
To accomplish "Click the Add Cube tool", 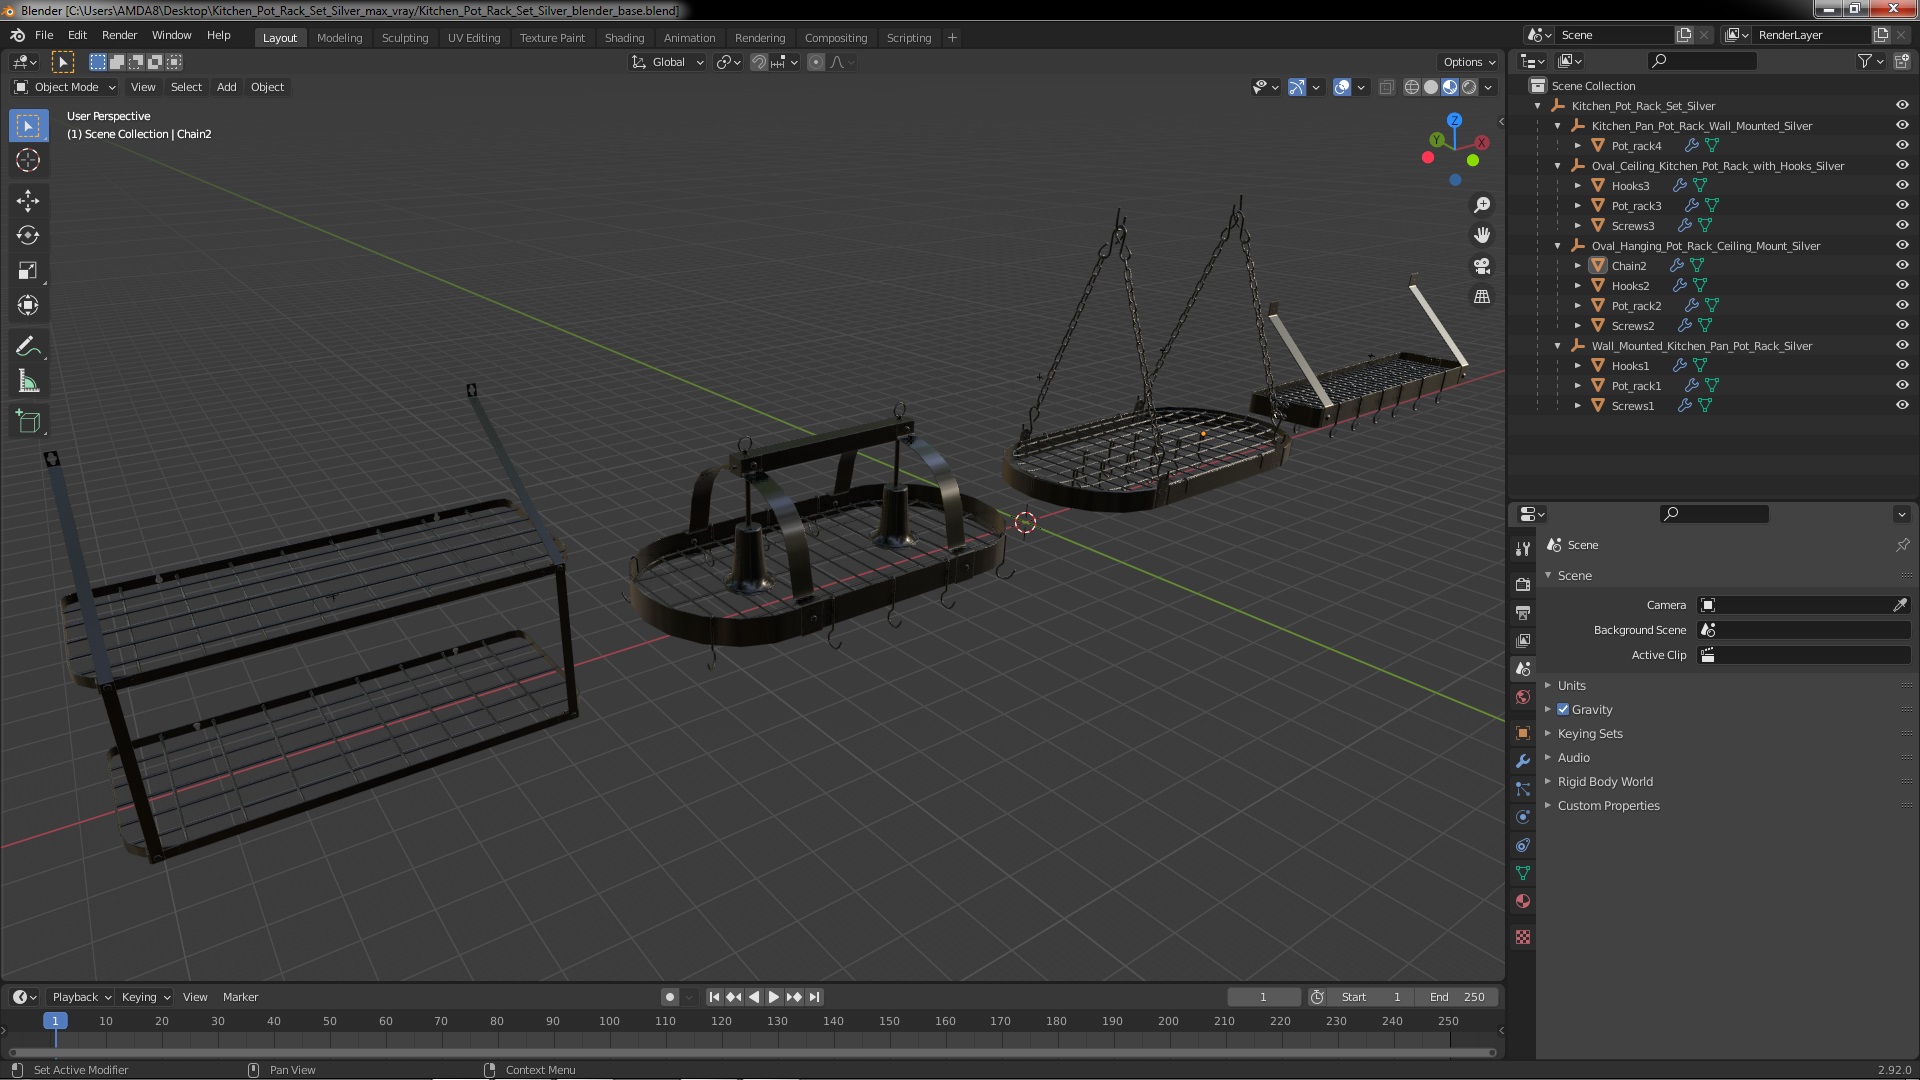I will (x=28, y=422).
